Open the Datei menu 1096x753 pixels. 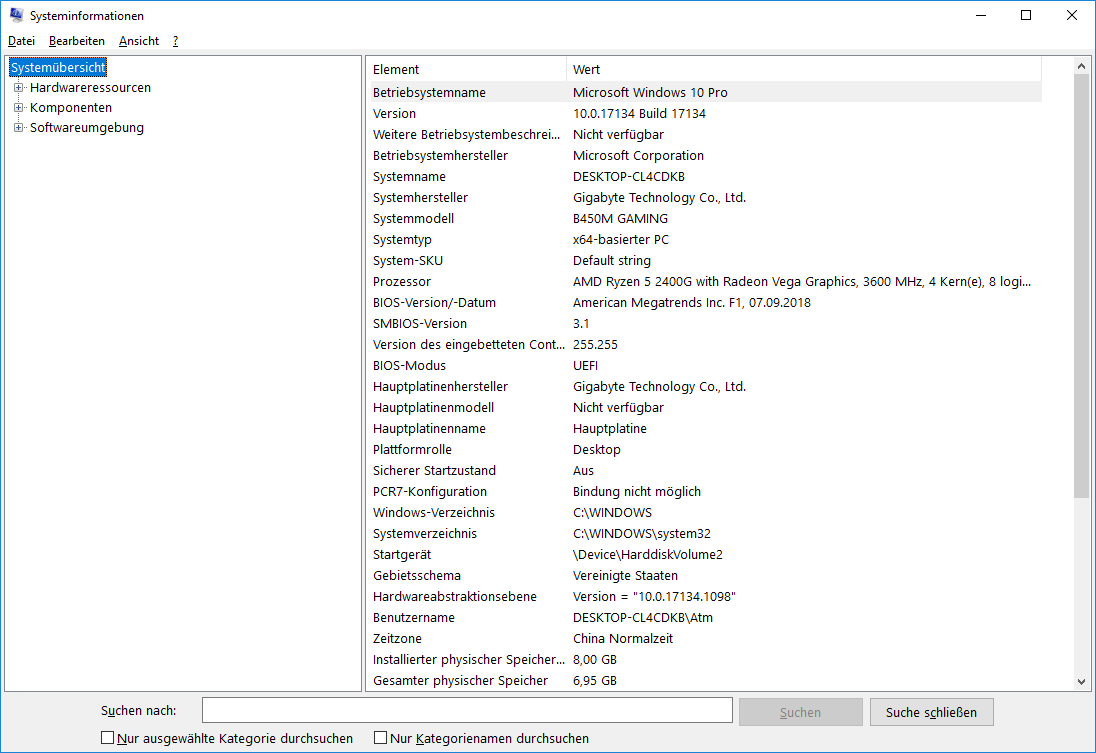pos(21,41)
